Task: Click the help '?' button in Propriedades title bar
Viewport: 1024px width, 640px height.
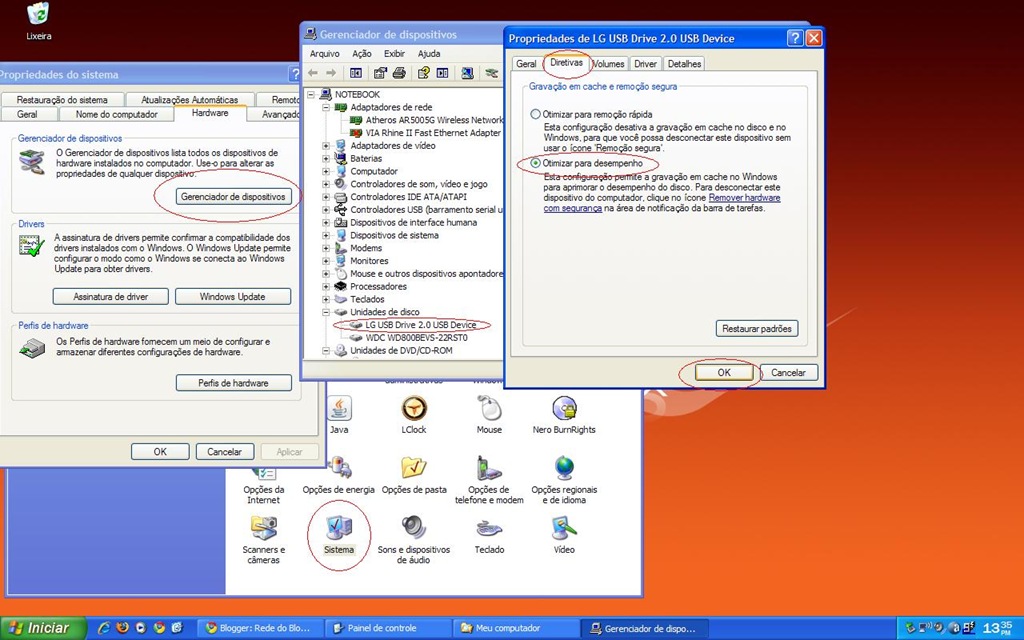Action: pos(795,38)
